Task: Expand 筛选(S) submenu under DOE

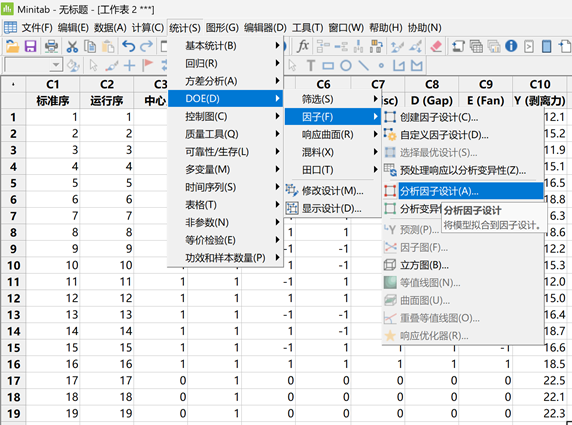Action: 333,99
